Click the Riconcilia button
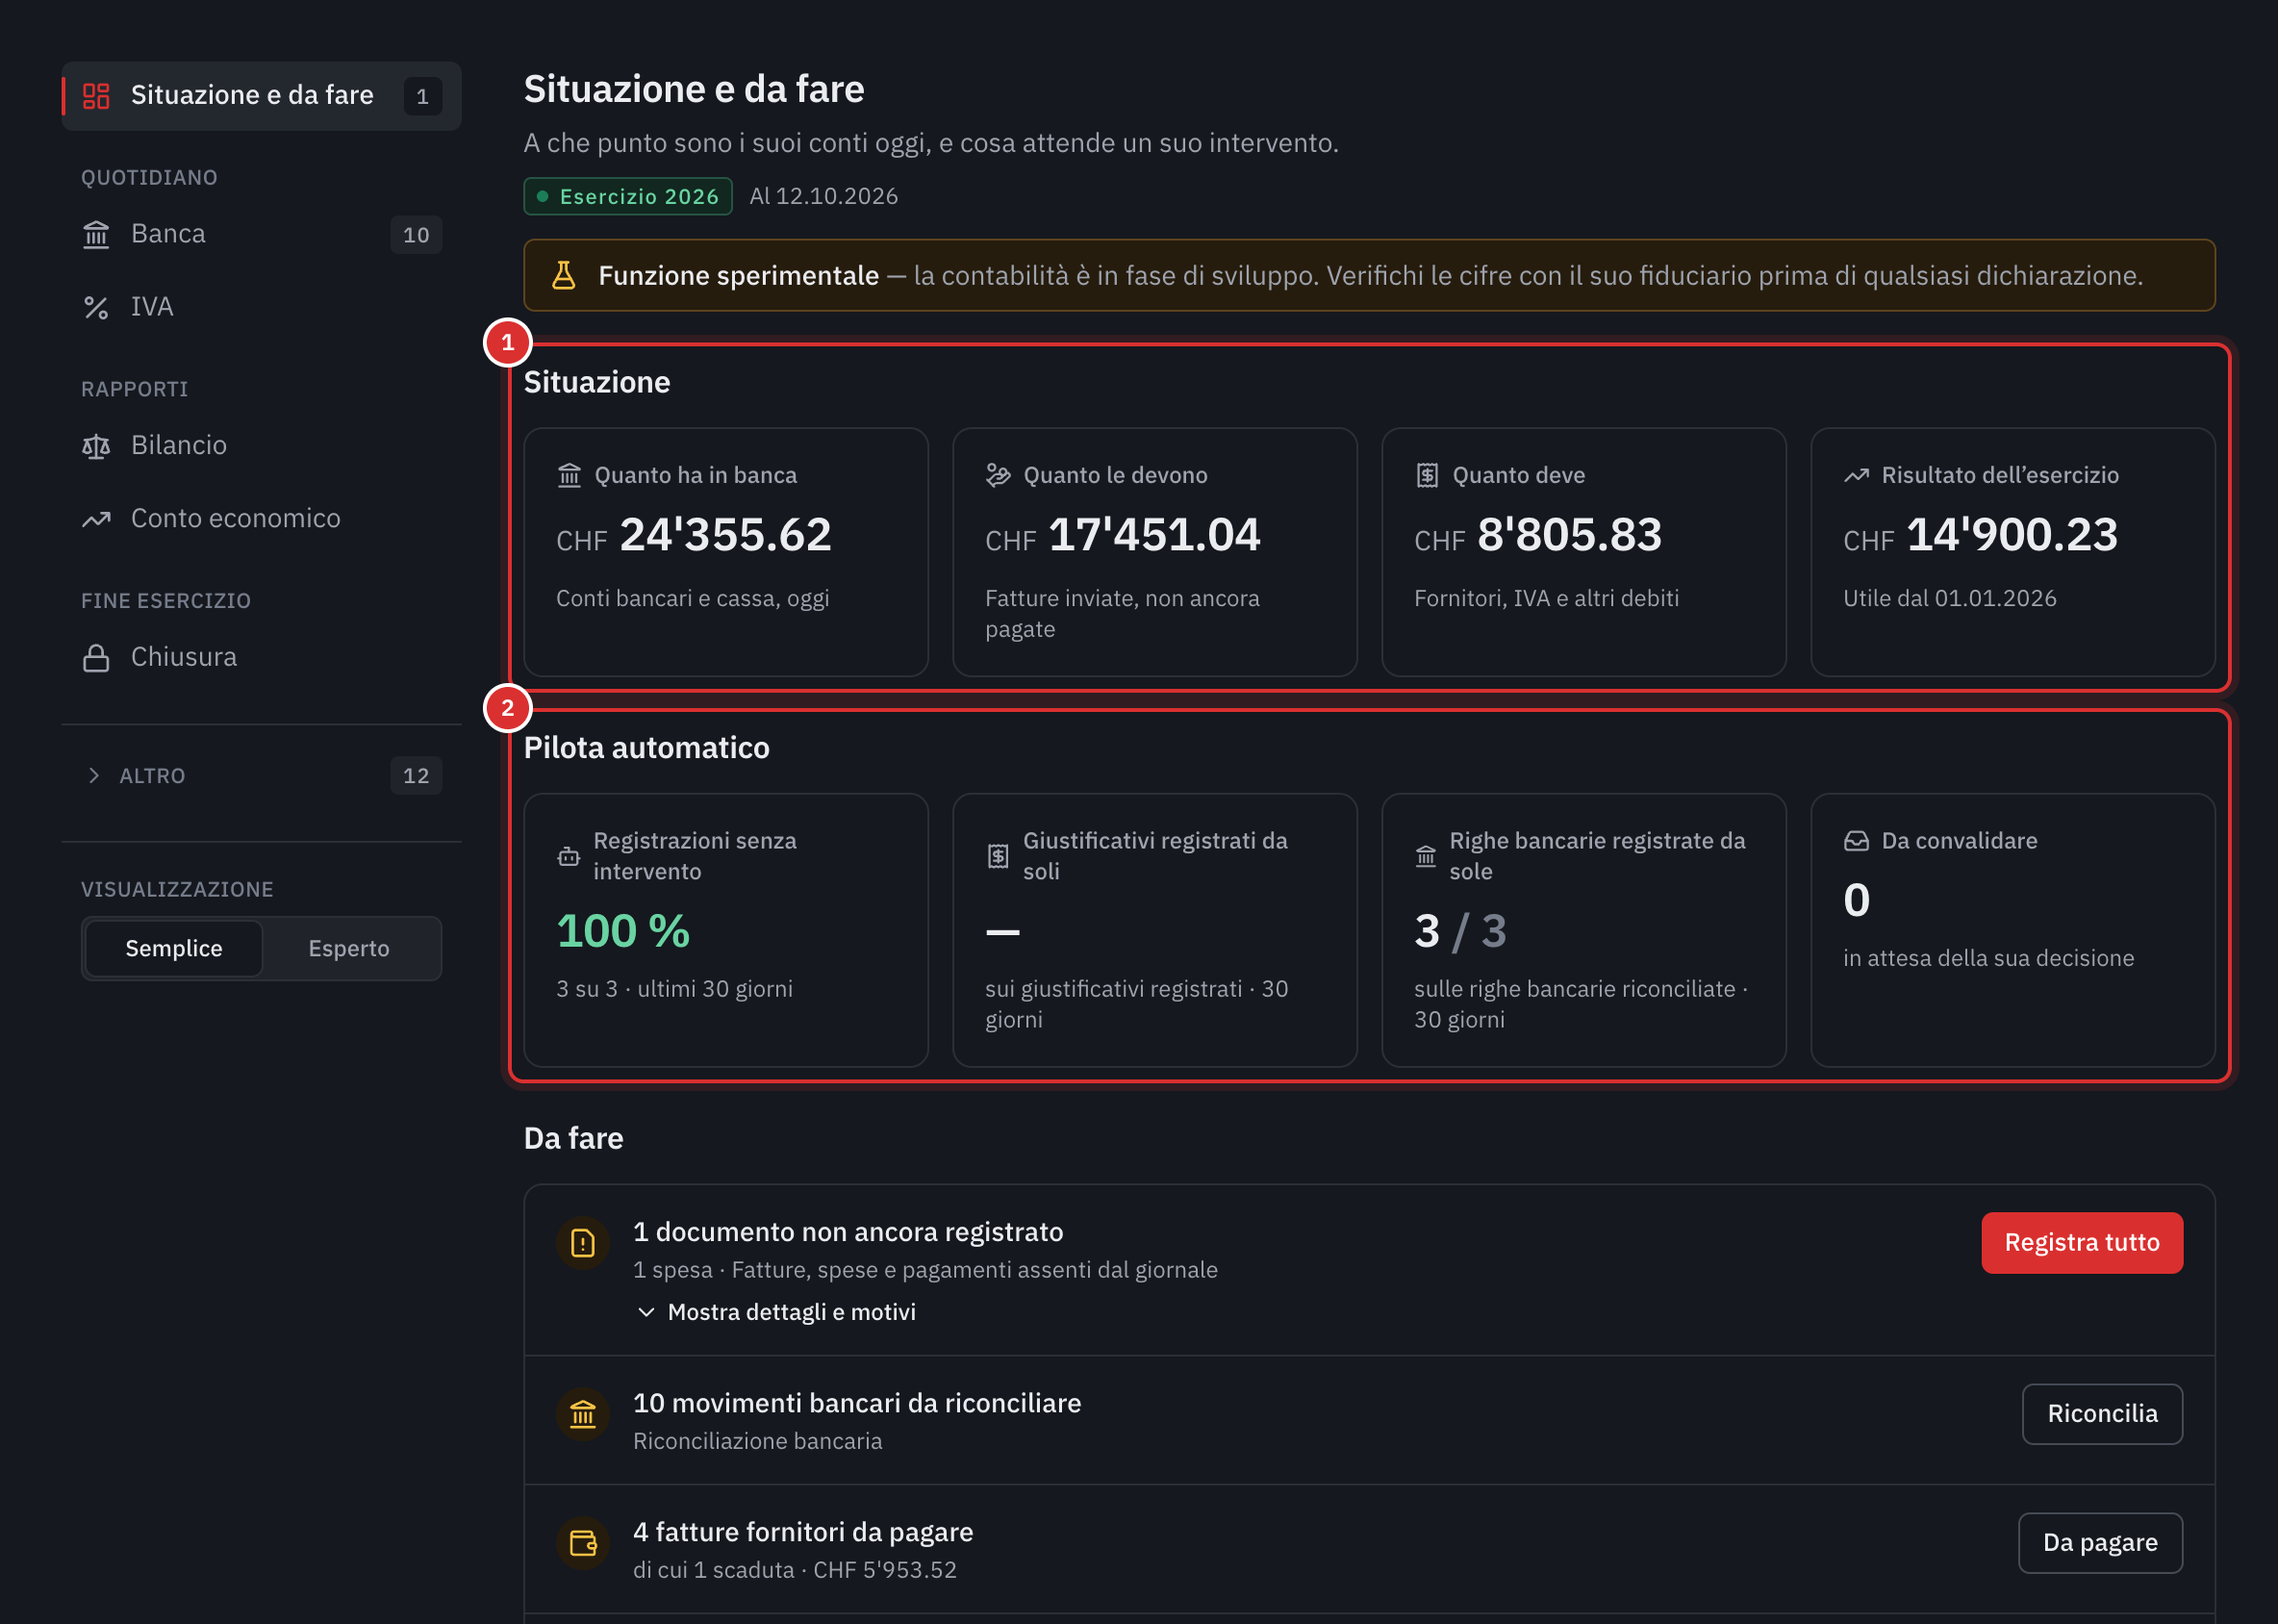The width and height of the screenshot is (2278, 1624). coord(2102,1414)
